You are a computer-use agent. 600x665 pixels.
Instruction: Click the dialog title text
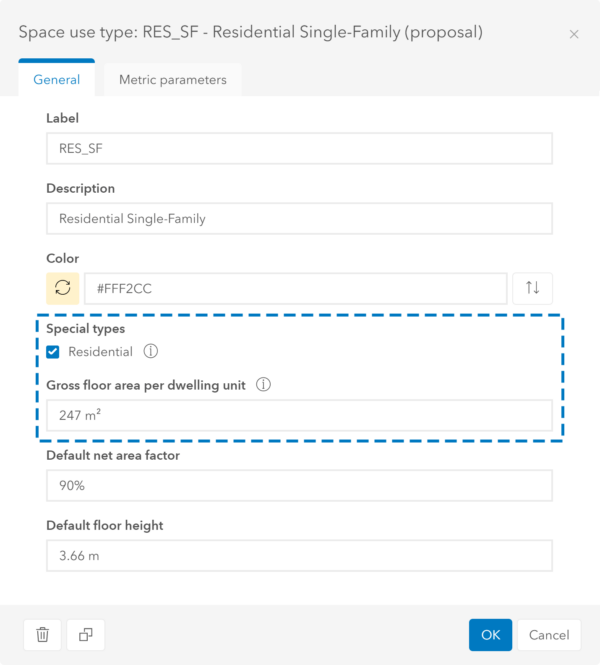pyautogui.click(x=250, y=33)
